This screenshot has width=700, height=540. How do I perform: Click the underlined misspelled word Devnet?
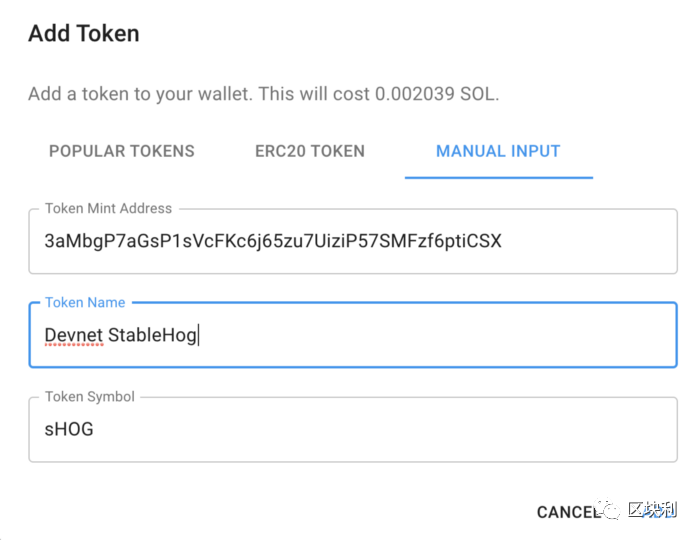(74, 335)
